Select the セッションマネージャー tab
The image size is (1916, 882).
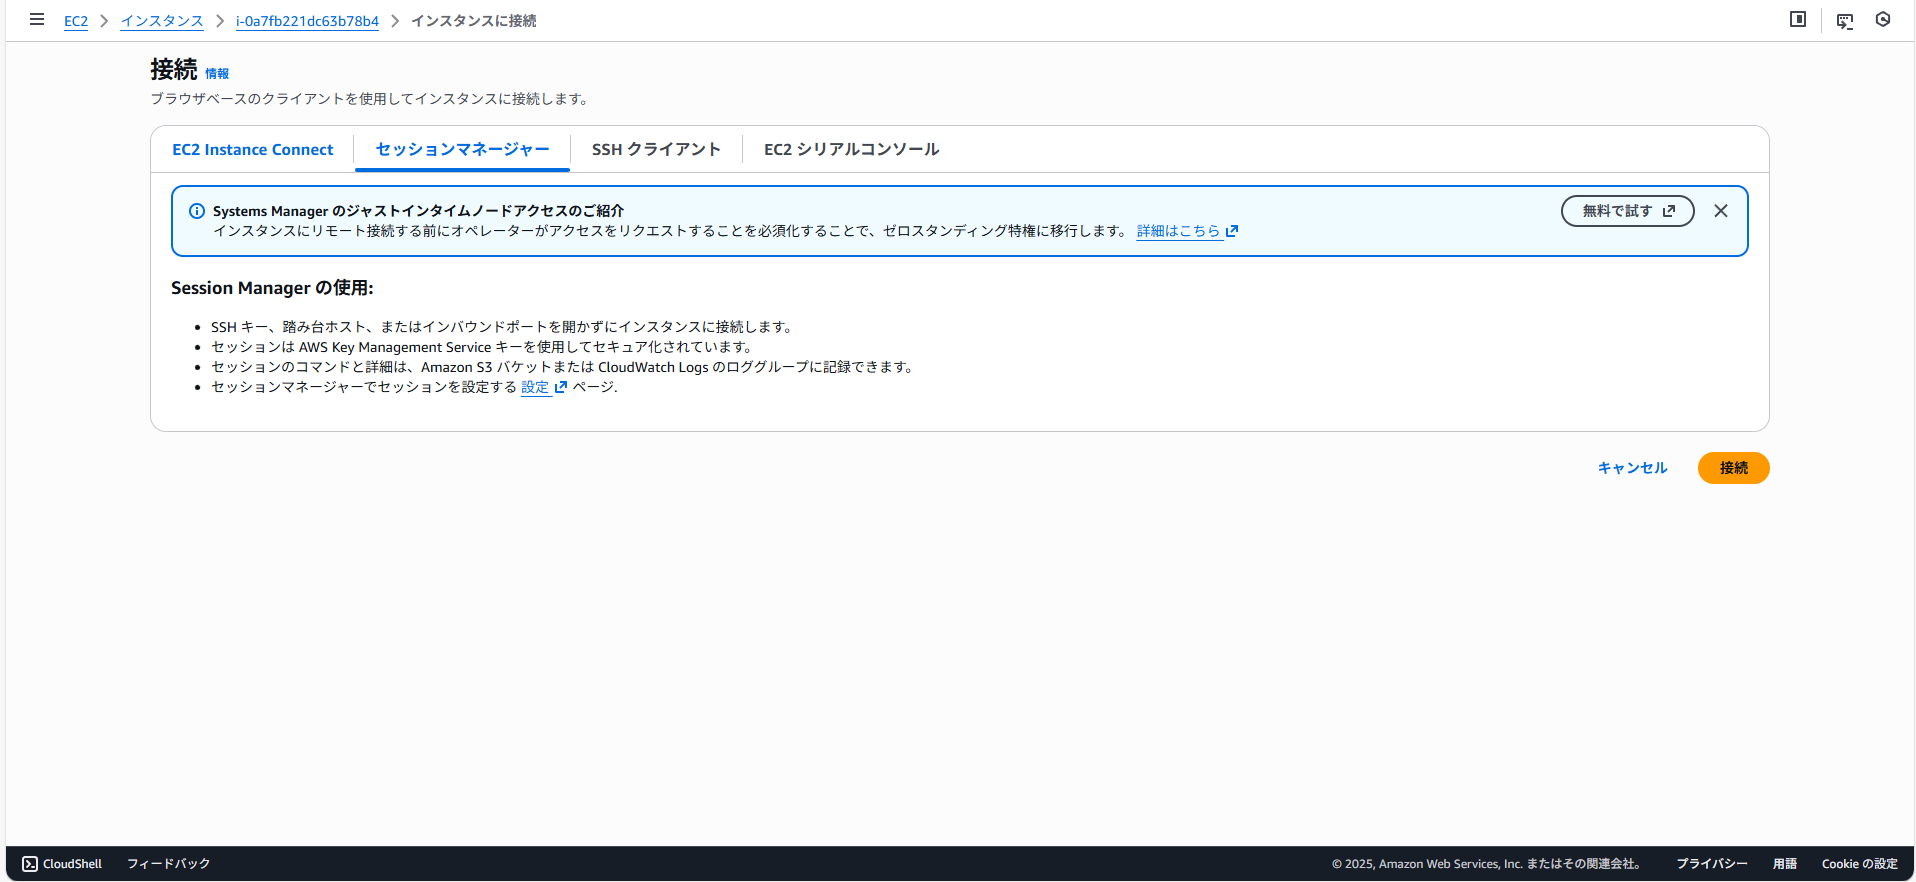coord(462,149)
